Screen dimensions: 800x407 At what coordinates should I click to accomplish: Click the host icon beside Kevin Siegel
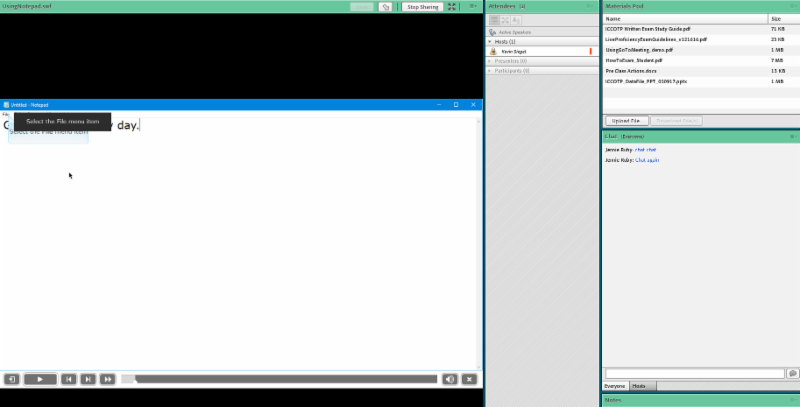pyautogui.click(x=493, y=52)
